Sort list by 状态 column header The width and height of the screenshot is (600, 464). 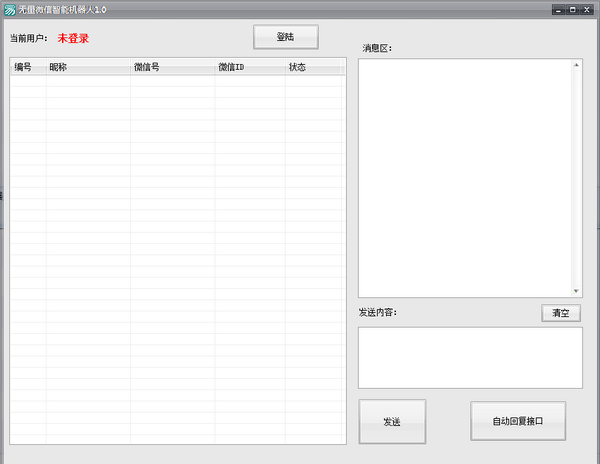pyautogui.click(x=313, y=67)
